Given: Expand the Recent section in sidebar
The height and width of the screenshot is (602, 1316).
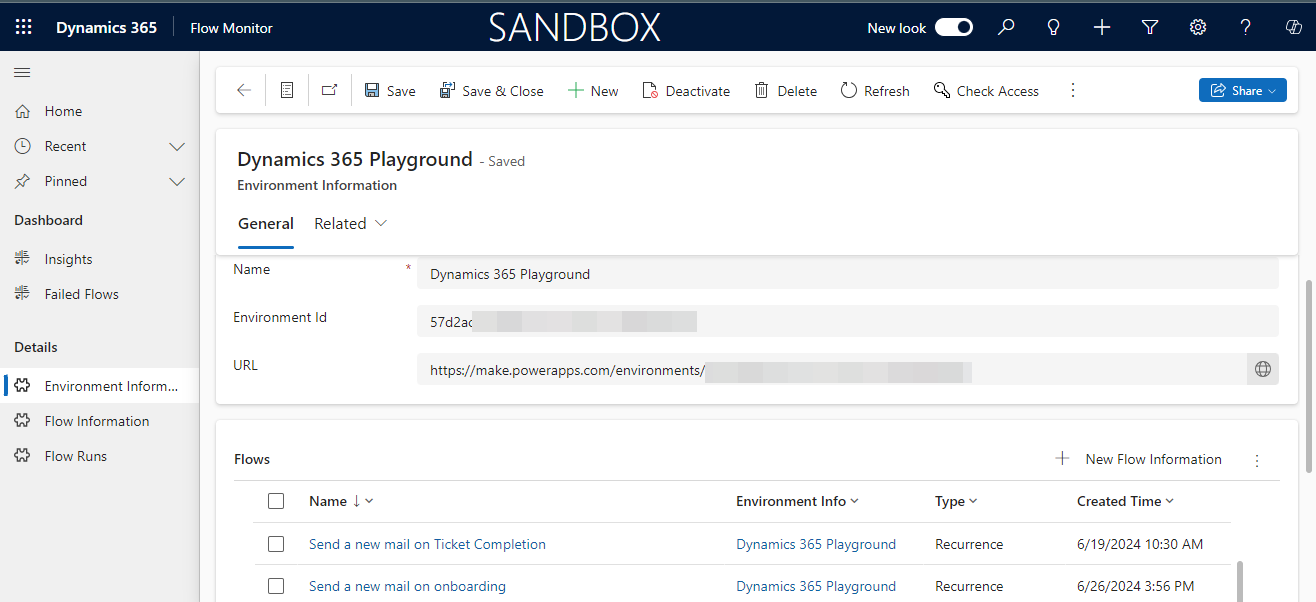Looking at the screenshot, I should (x=177, y=147).
